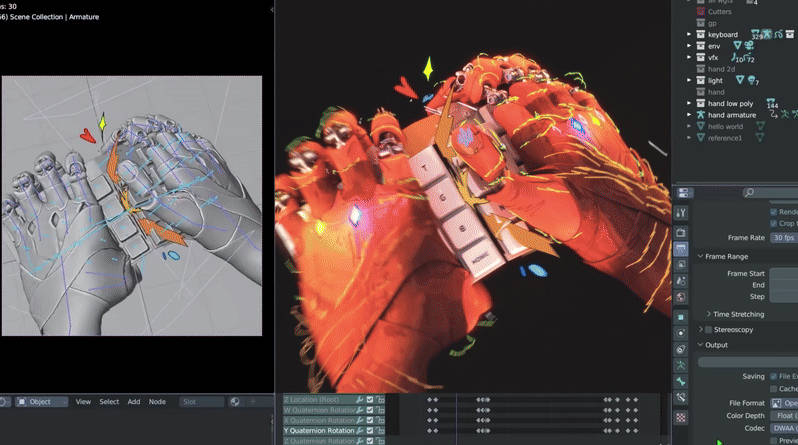Click the Frame Start field
798x445 pixels.
(784, 273)
